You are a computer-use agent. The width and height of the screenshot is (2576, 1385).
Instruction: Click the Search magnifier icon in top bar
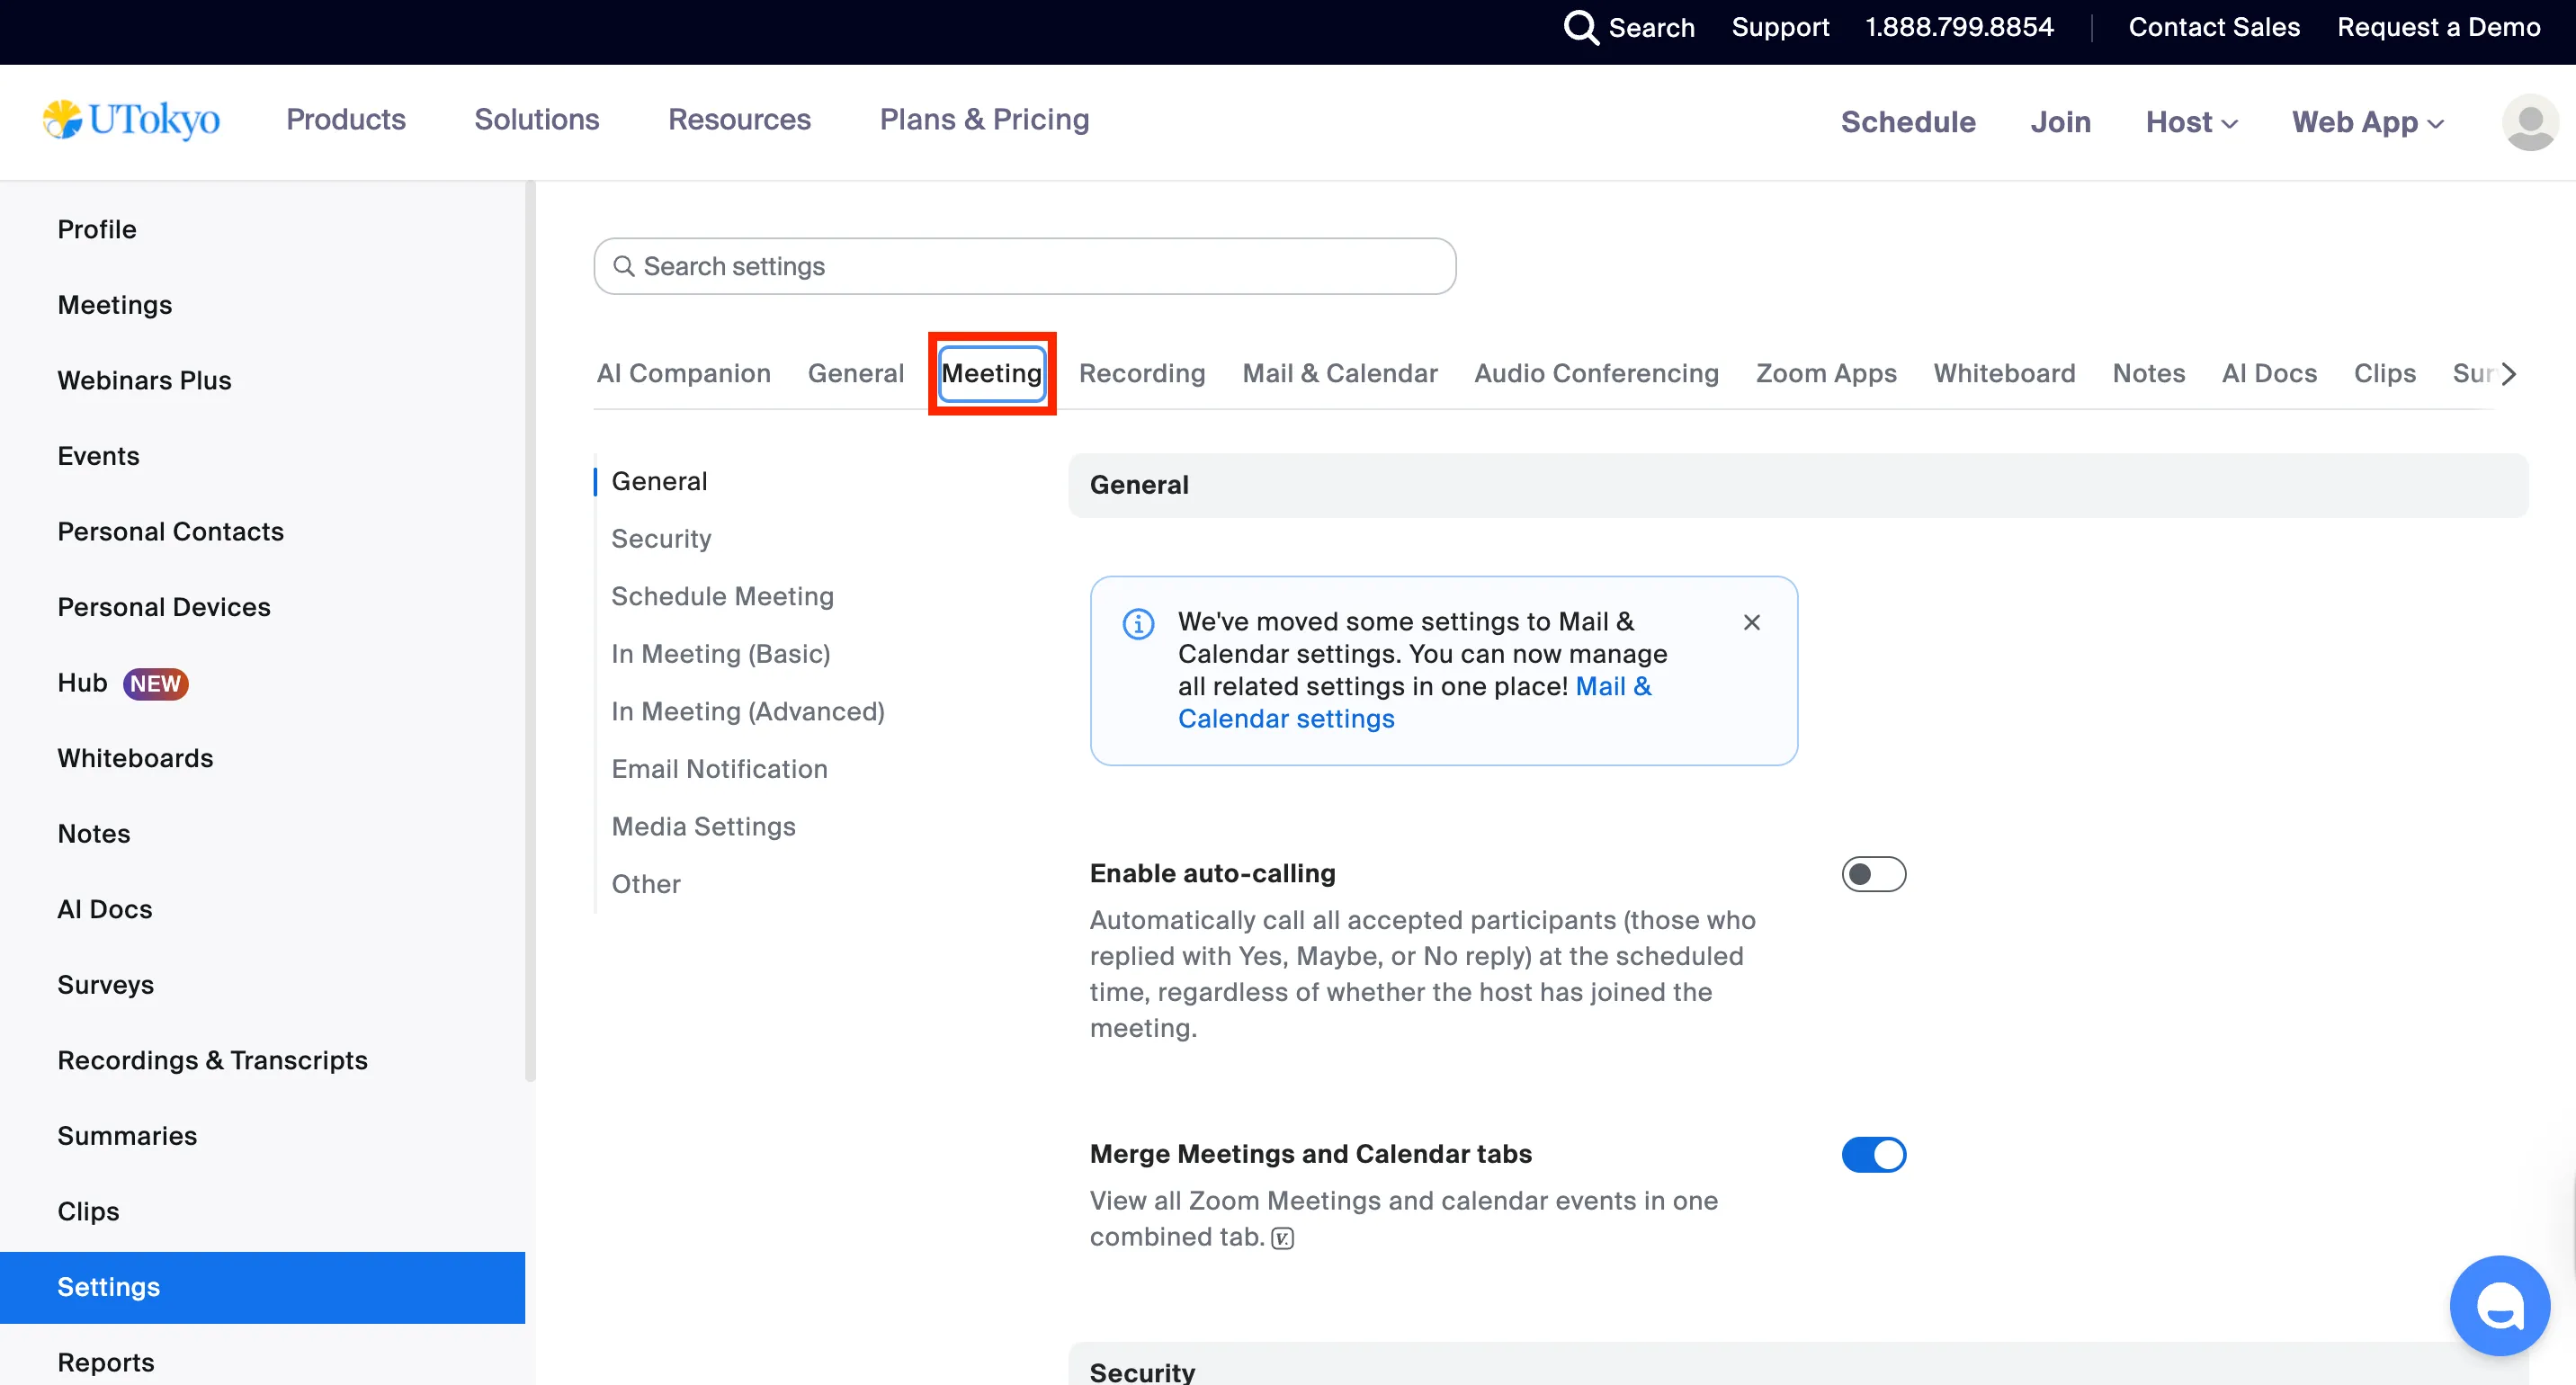[x=1580, y=28]
